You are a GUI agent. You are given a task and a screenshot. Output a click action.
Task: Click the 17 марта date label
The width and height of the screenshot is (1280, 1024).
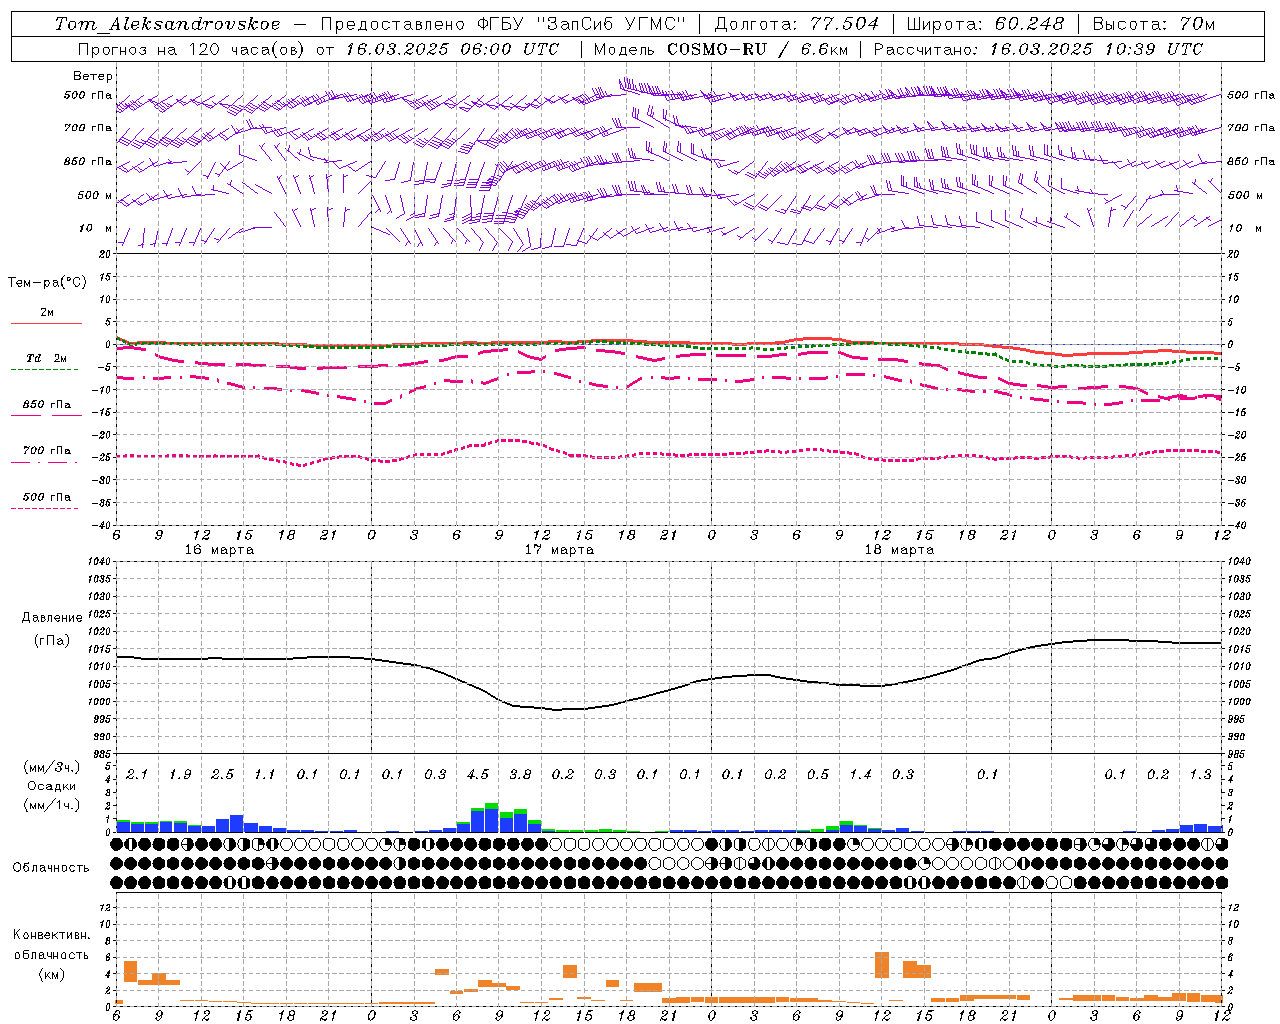click(x=559, y=550)
